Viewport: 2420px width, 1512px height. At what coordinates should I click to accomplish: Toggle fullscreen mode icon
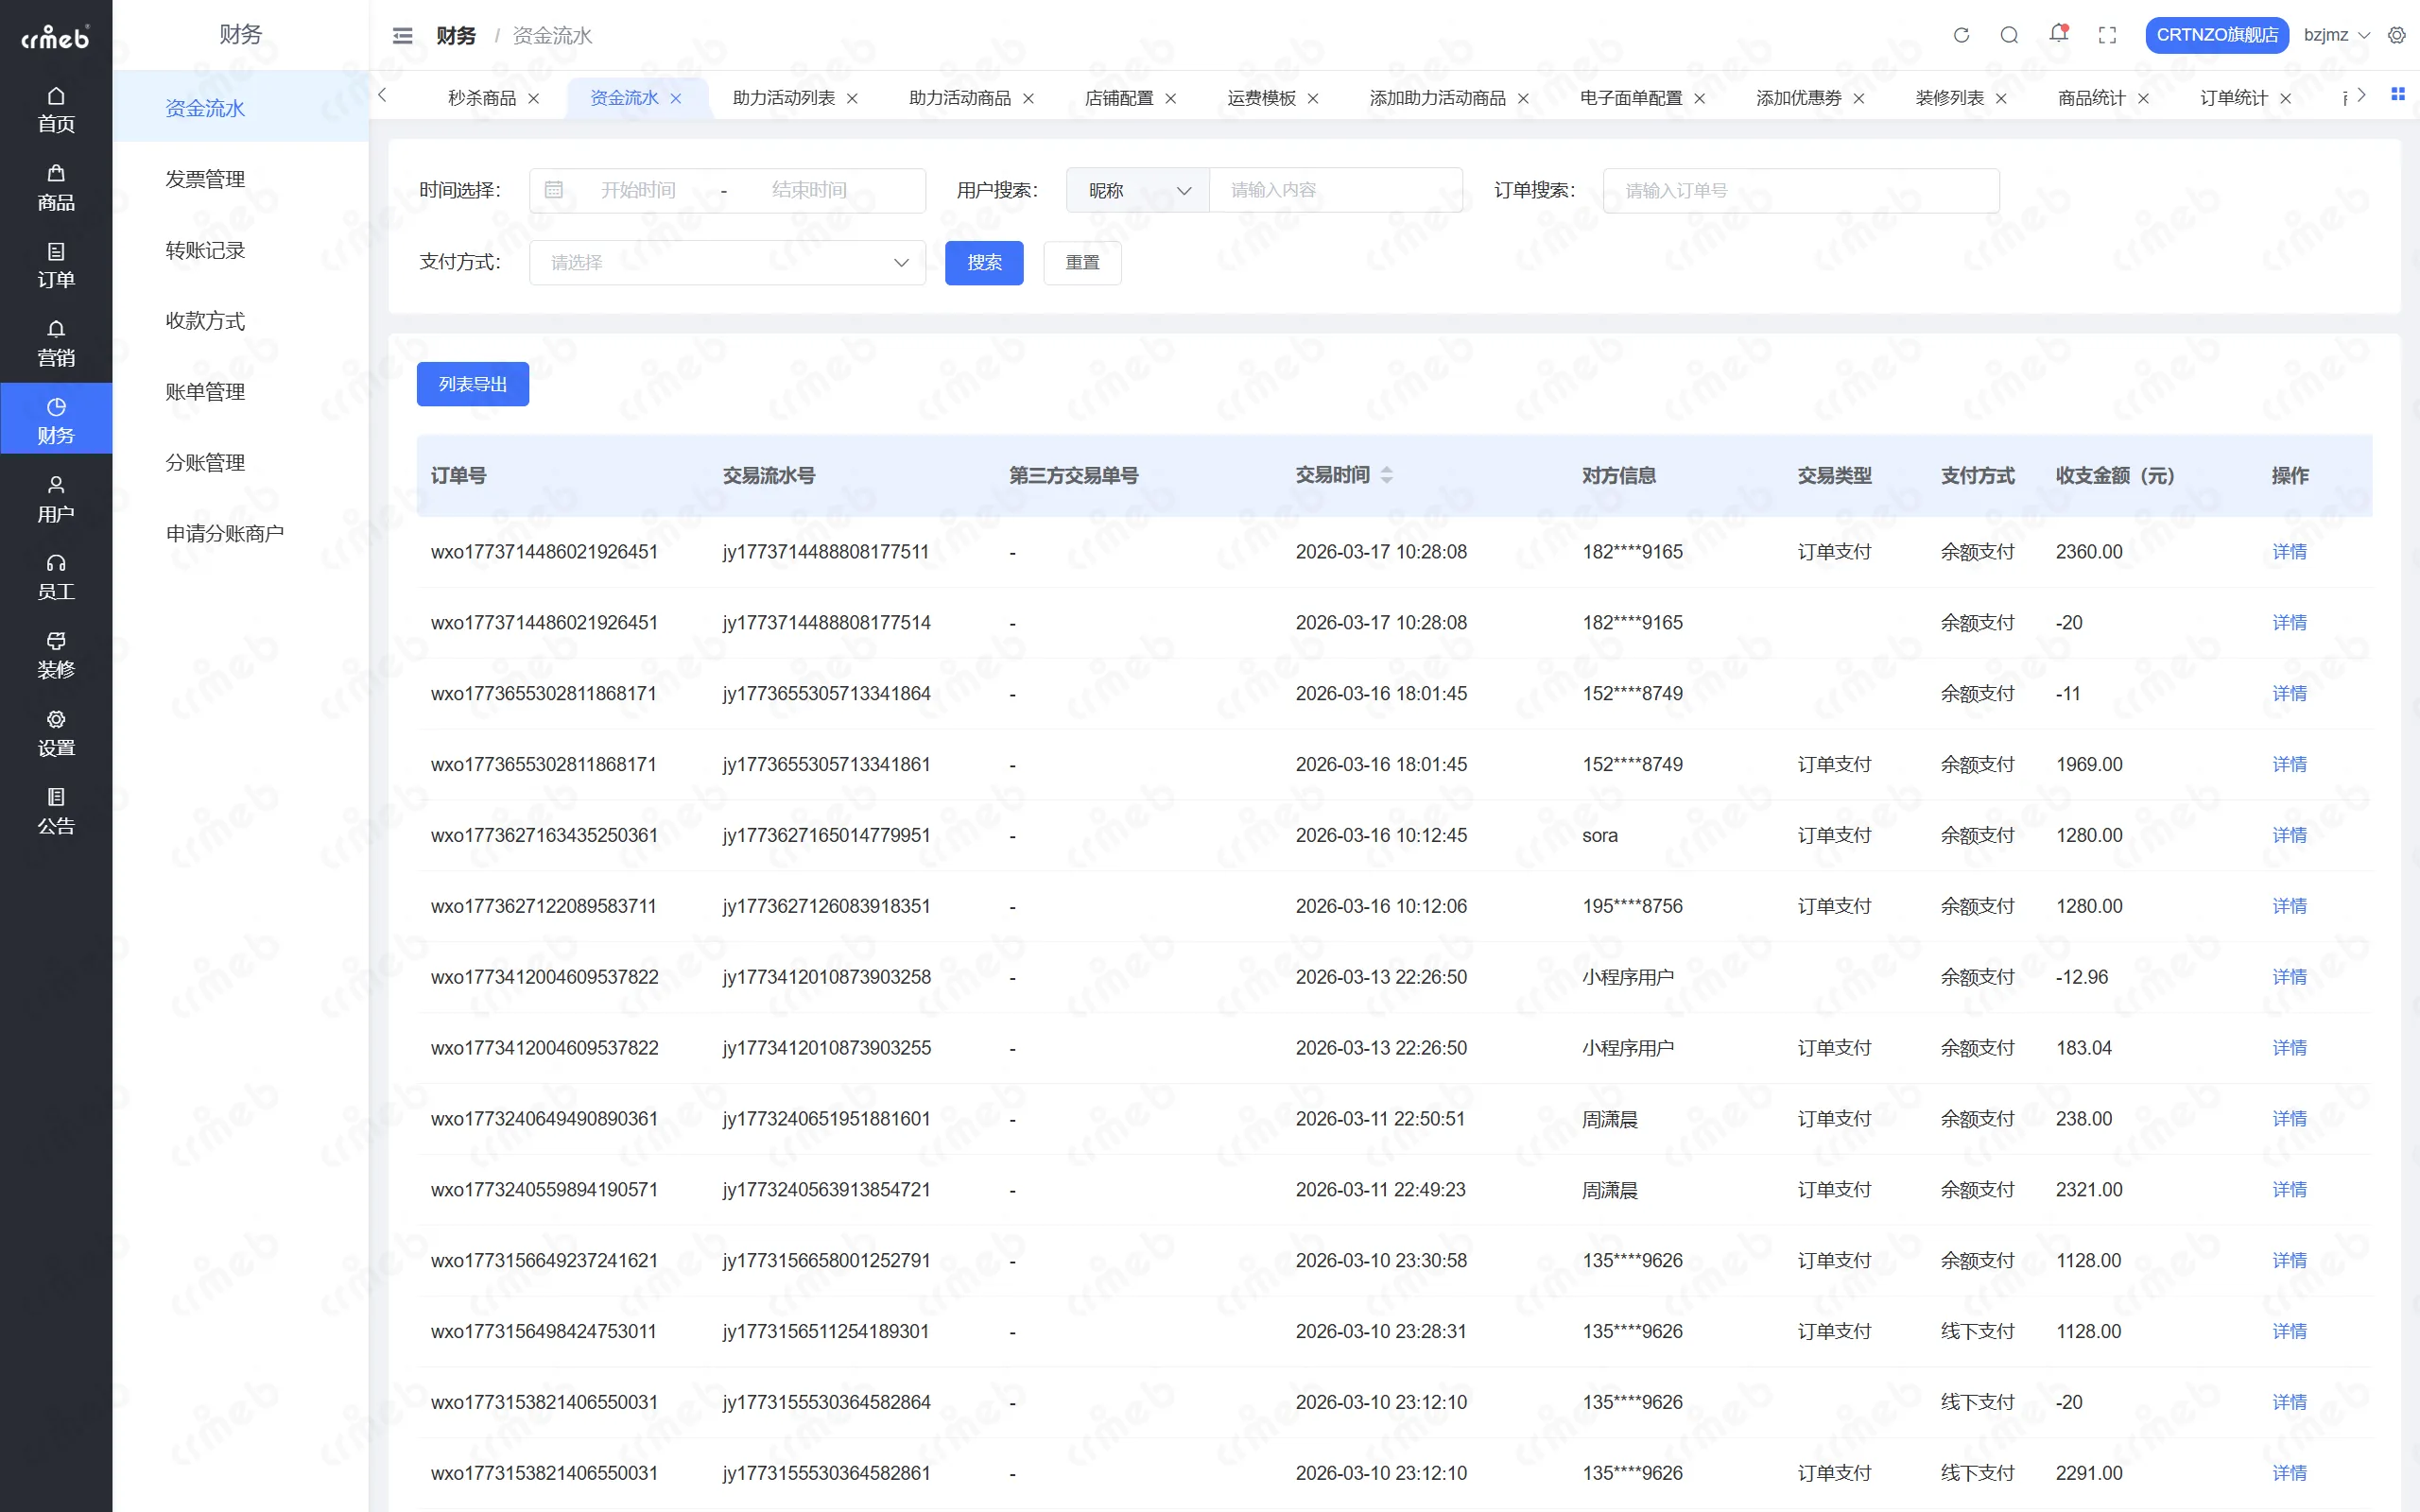pos(2107,35)
